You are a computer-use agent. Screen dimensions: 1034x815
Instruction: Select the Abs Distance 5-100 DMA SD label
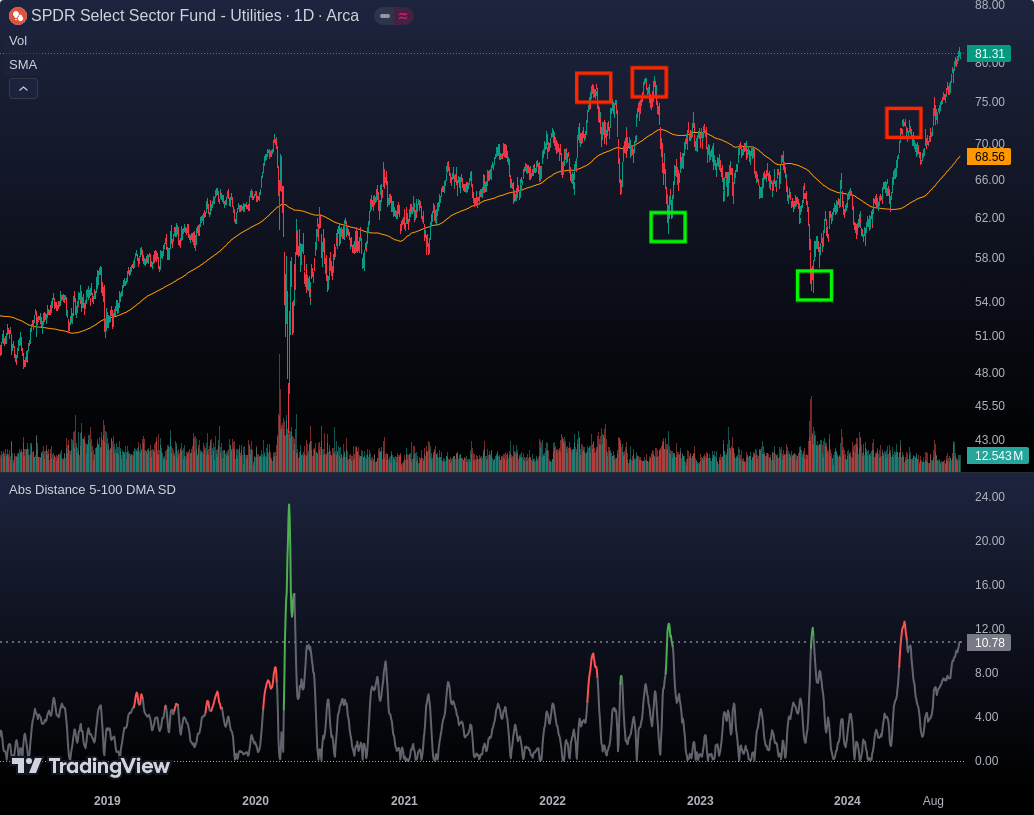92,490
